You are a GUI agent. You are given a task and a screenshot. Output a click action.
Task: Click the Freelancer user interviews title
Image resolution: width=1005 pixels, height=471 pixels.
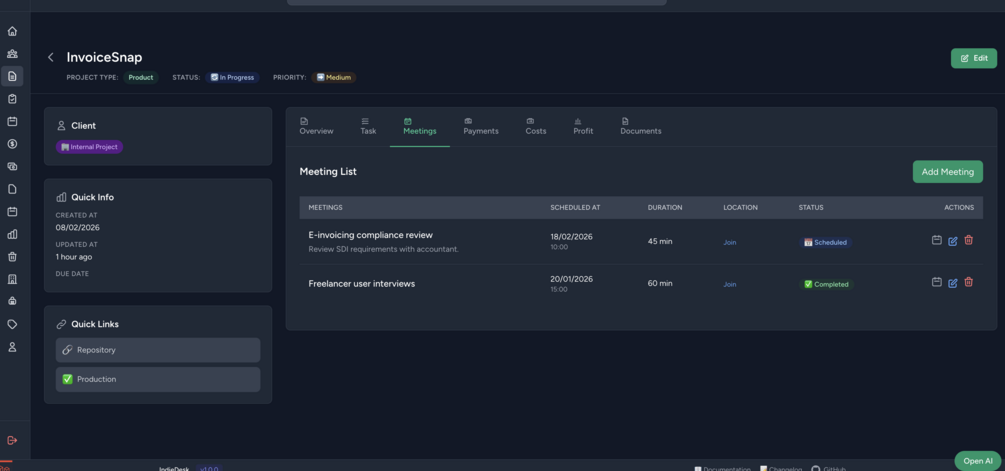tap(361, 283)
